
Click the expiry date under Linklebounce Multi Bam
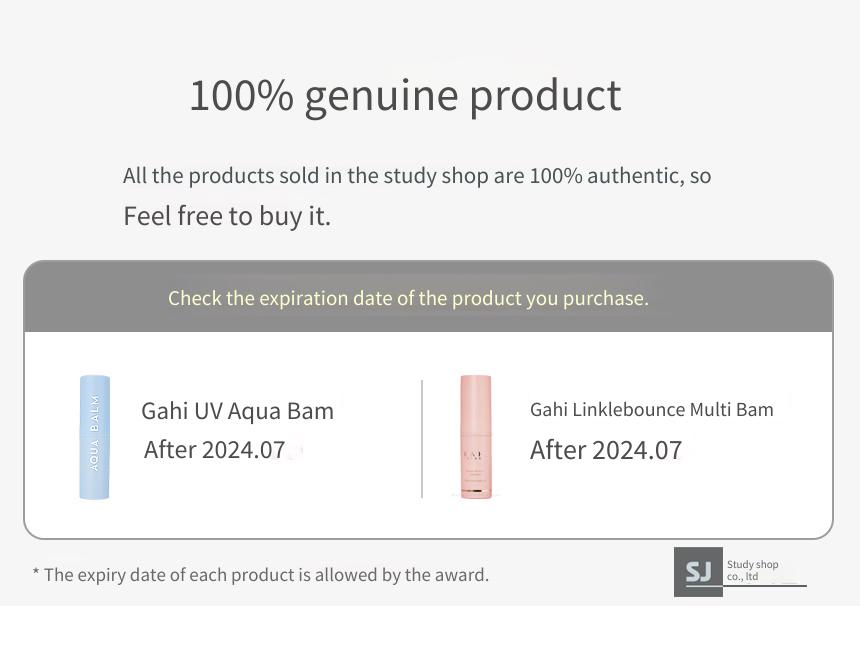coord(606,450)
